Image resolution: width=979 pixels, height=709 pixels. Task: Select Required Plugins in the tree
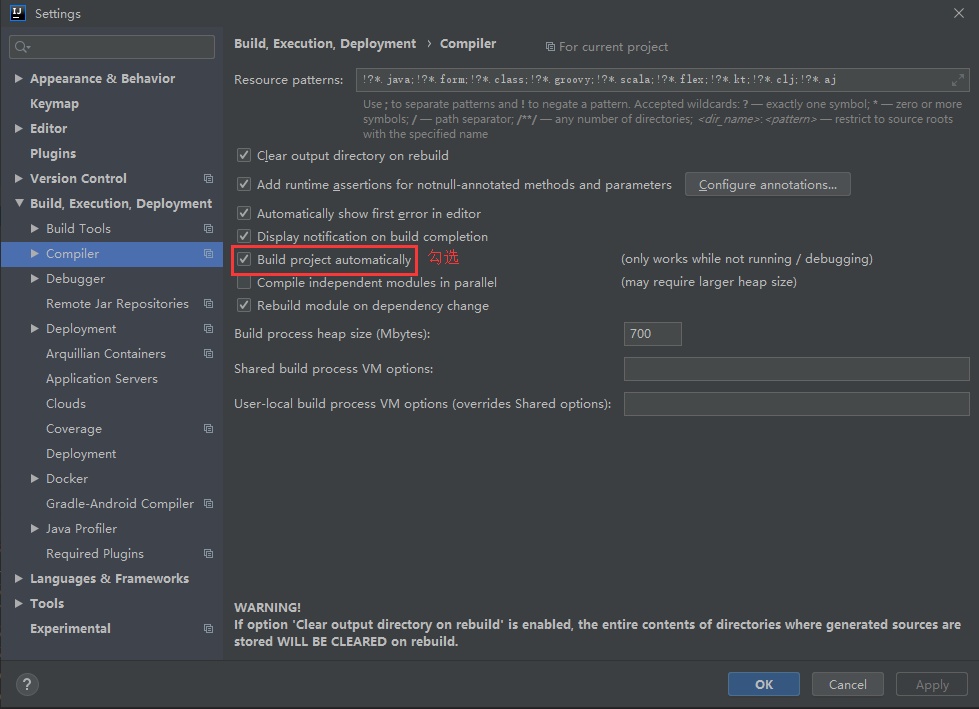(95, 554)
